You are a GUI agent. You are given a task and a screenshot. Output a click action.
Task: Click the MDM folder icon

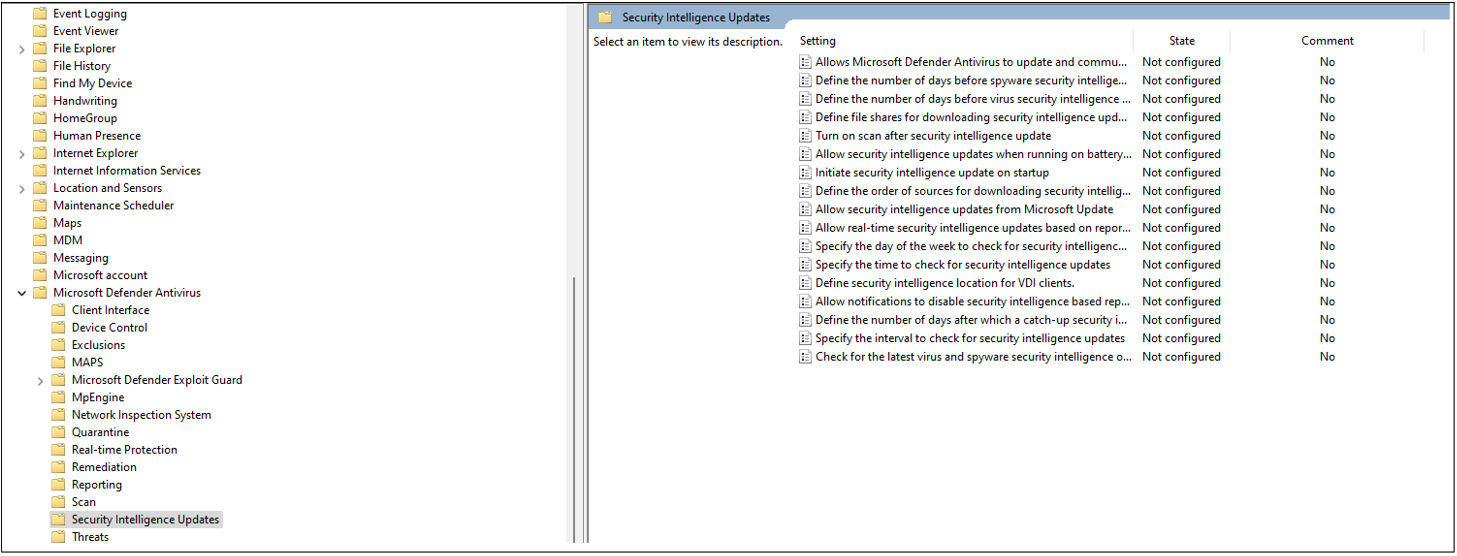pyautogui.click(x=40, y=240)
